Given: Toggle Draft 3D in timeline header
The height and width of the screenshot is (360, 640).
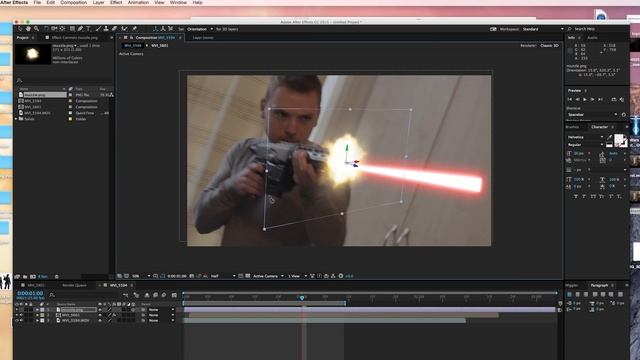Looking at the screenshot, I should (136, 295).
